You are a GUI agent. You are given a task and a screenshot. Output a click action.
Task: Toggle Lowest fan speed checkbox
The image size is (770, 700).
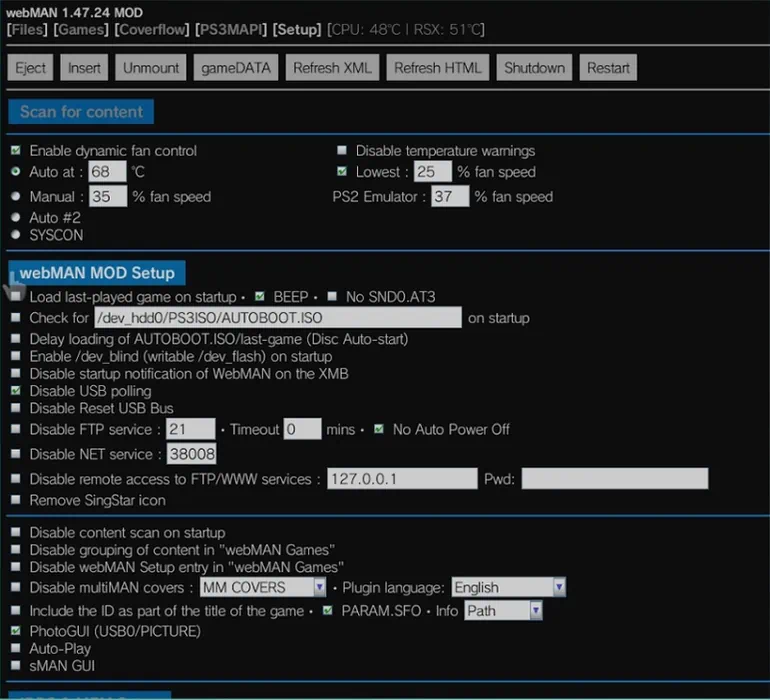point(342,171)
